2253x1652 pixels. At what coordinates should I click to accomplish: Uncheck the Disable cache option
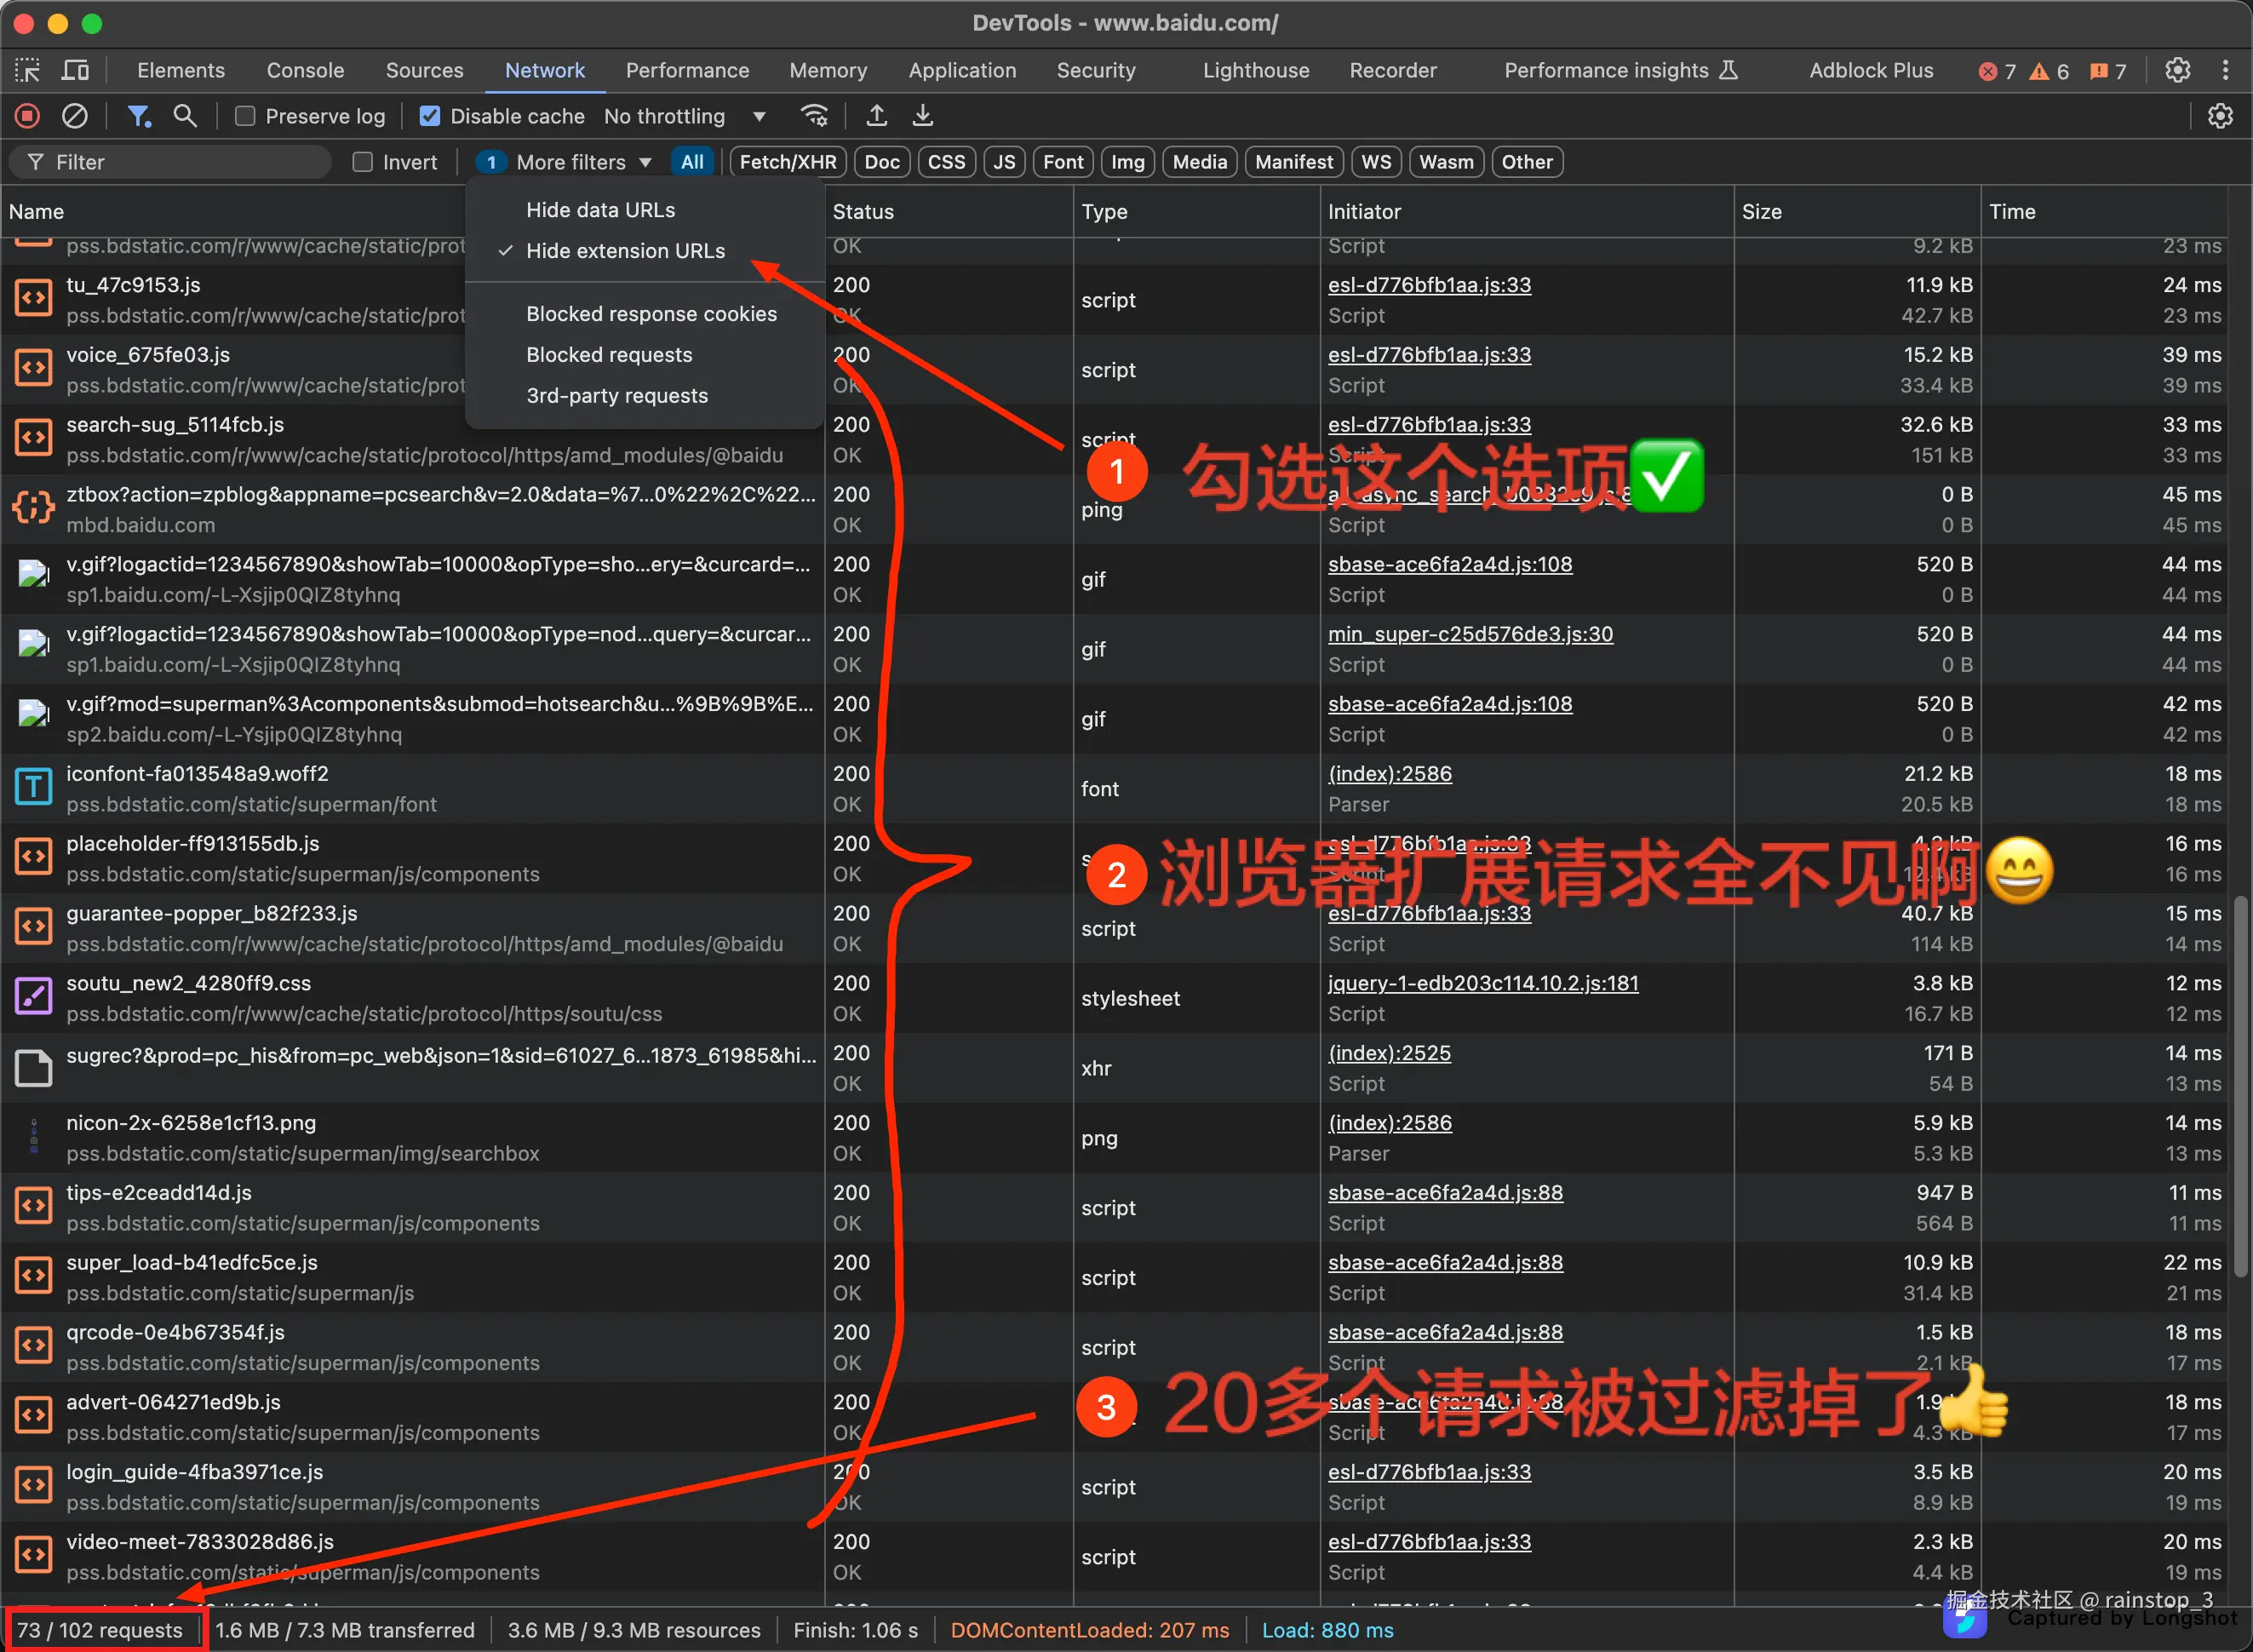[430, 115]
